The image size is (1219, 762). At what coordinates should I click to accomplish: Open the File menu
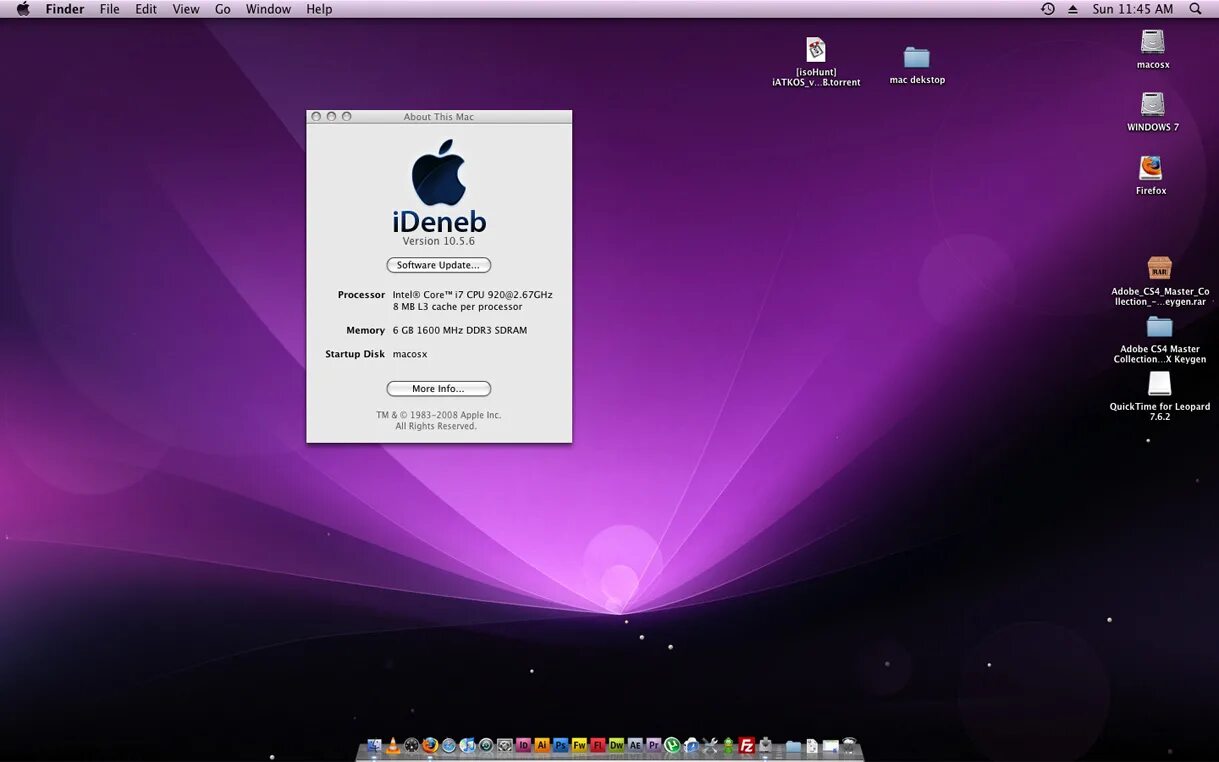(x=109, y=9)
